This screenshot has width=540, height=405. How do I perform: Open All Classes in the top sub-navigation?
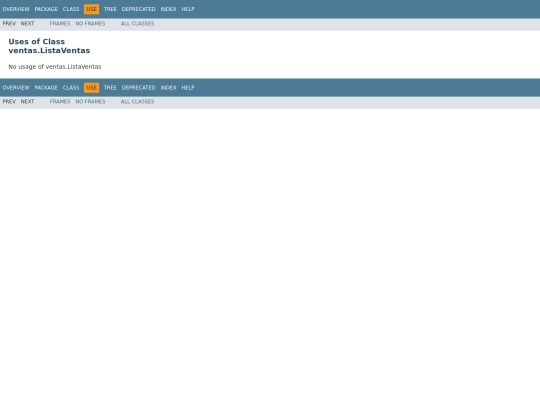(x=137, y=24)
